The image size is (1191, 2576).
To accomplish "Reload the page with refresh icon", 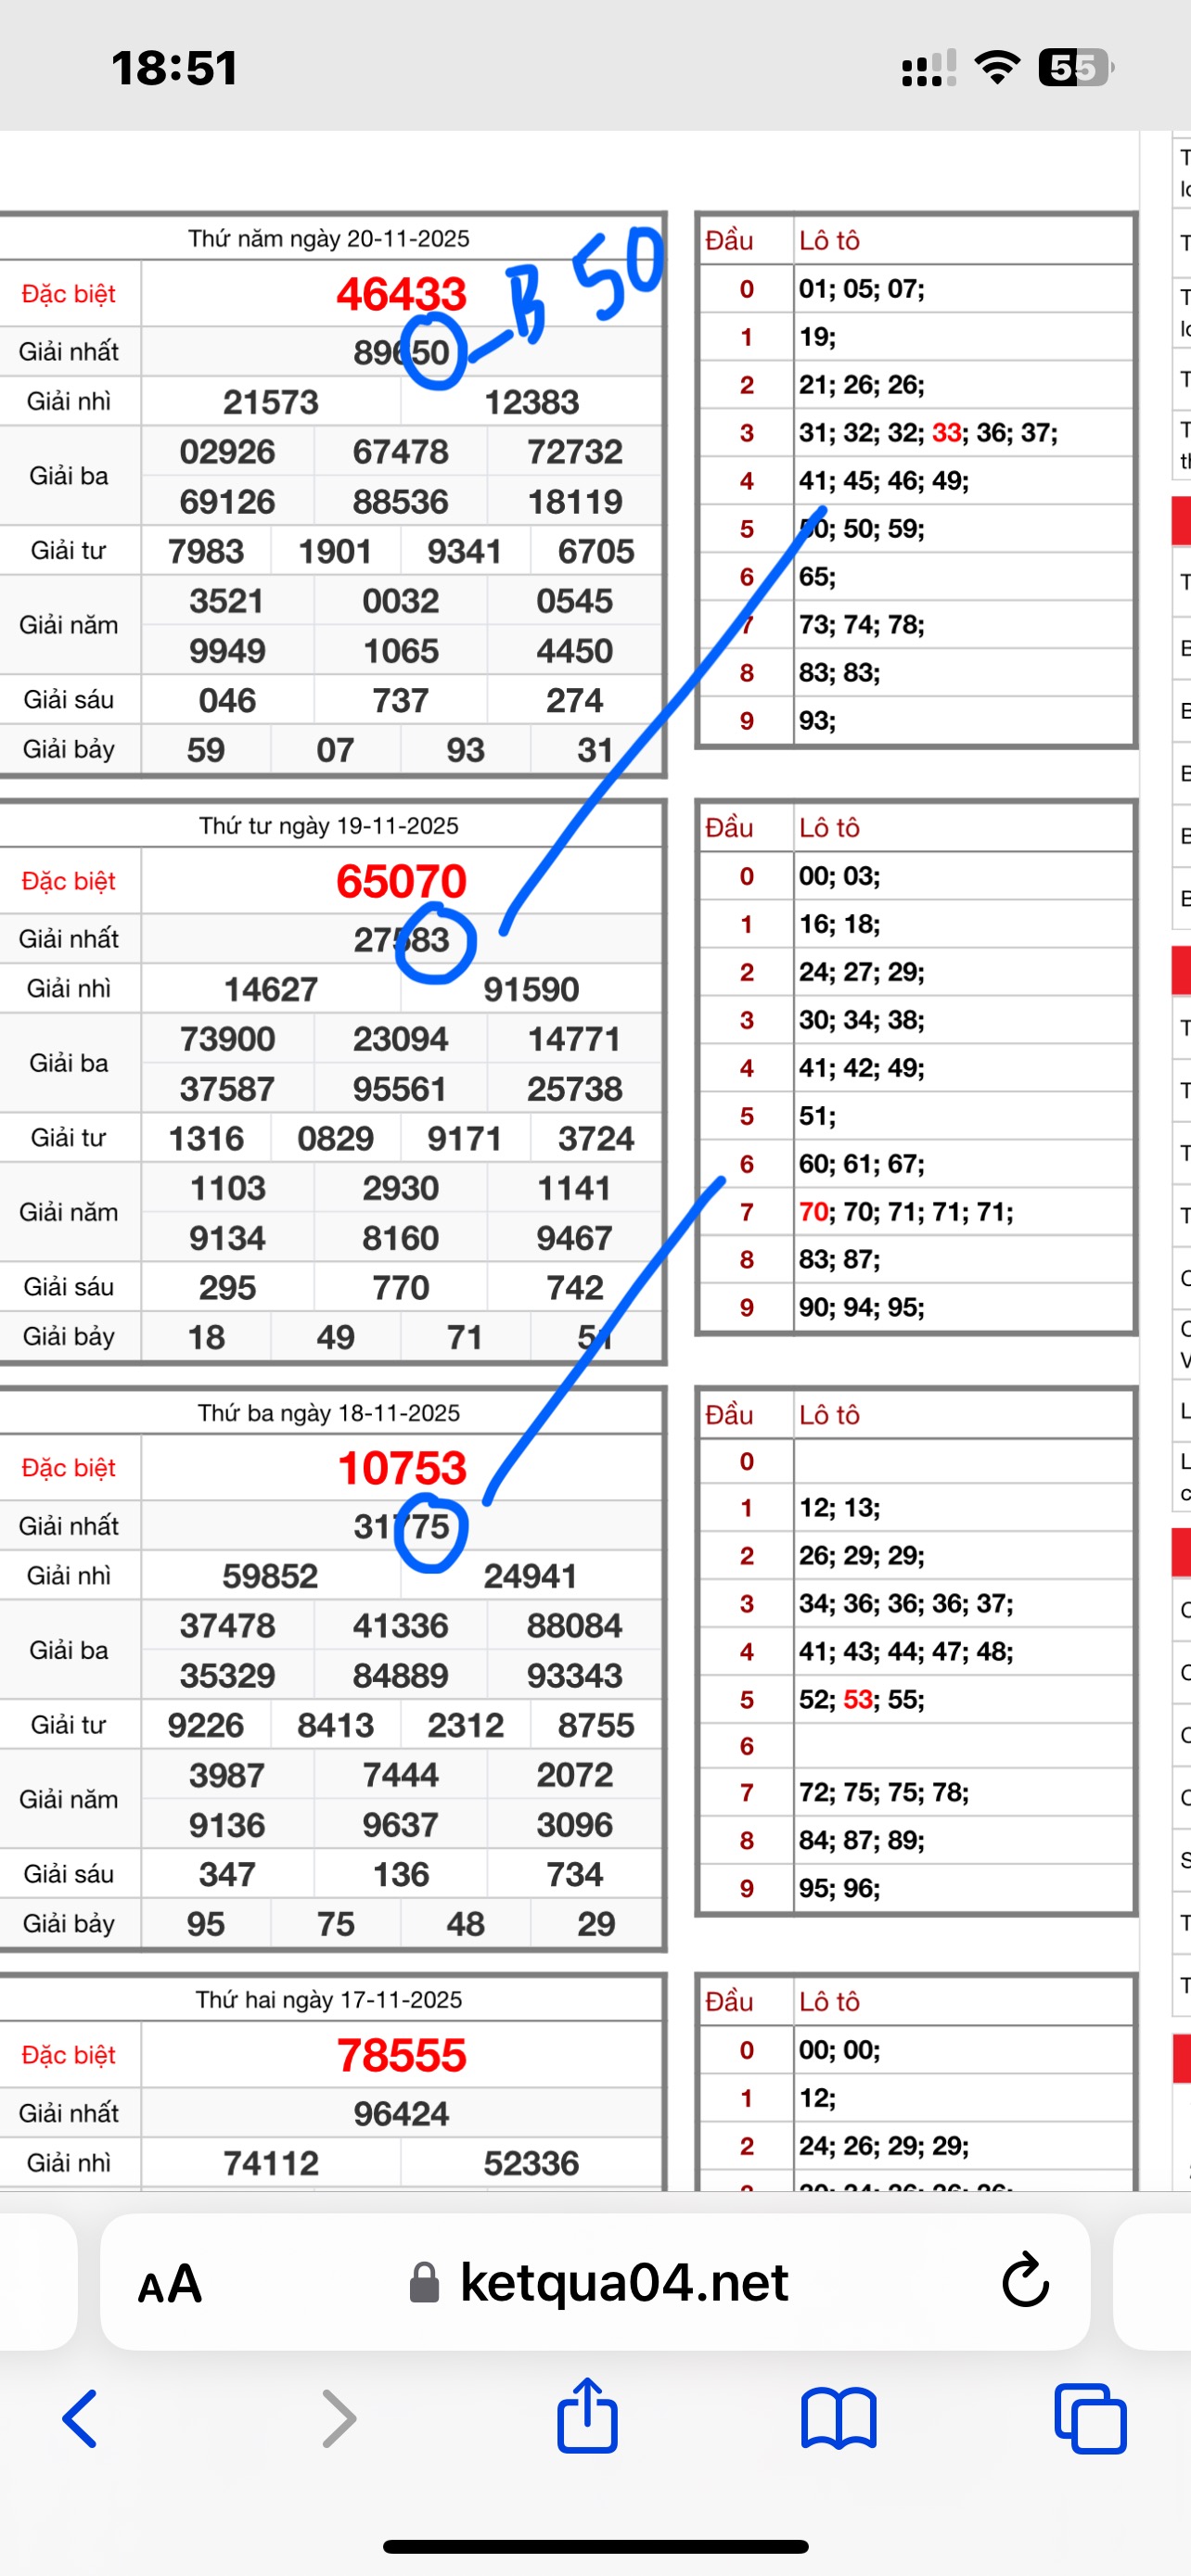I will coord(1025,2282).
